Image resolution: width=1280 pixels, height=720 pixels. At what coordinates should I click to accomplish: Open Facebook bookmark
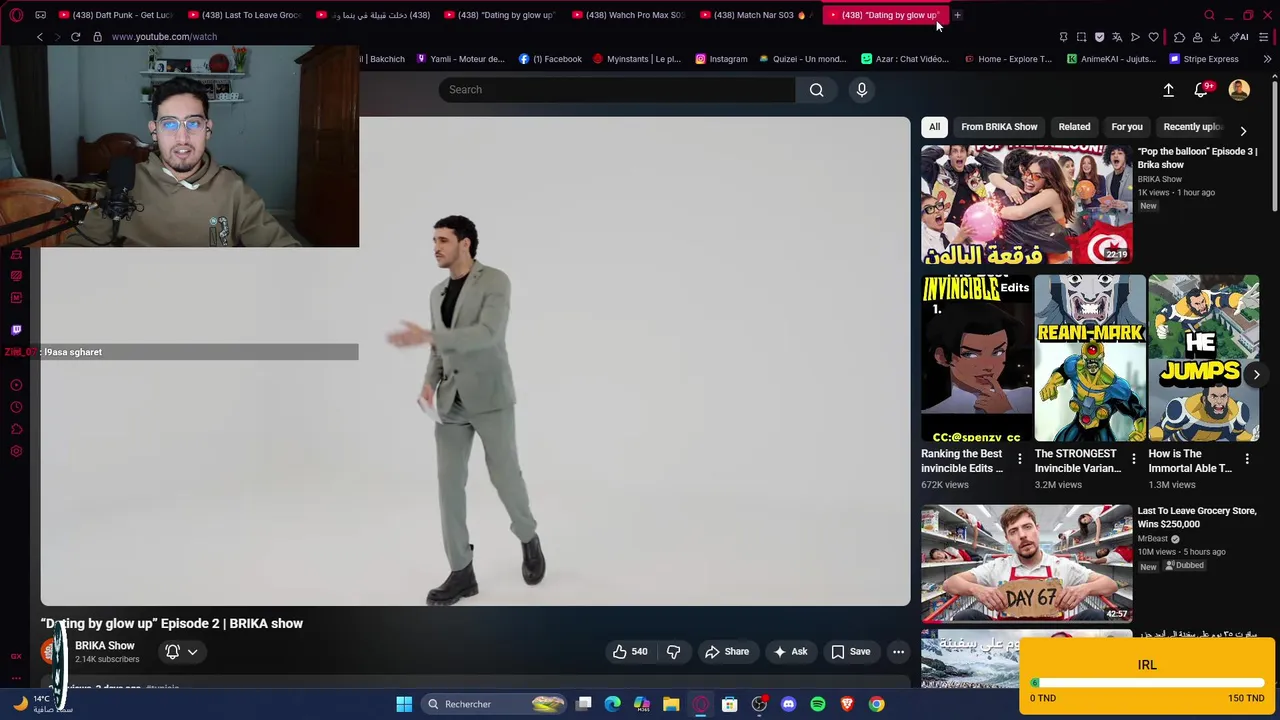click(x=550, y=59)
